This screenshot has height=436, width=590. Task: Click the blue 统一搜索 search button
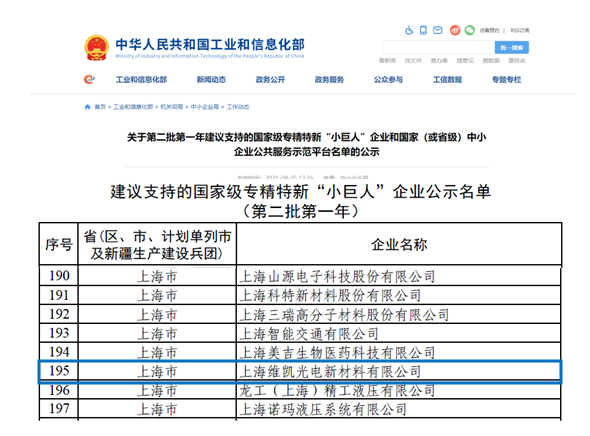coord(512,47)
